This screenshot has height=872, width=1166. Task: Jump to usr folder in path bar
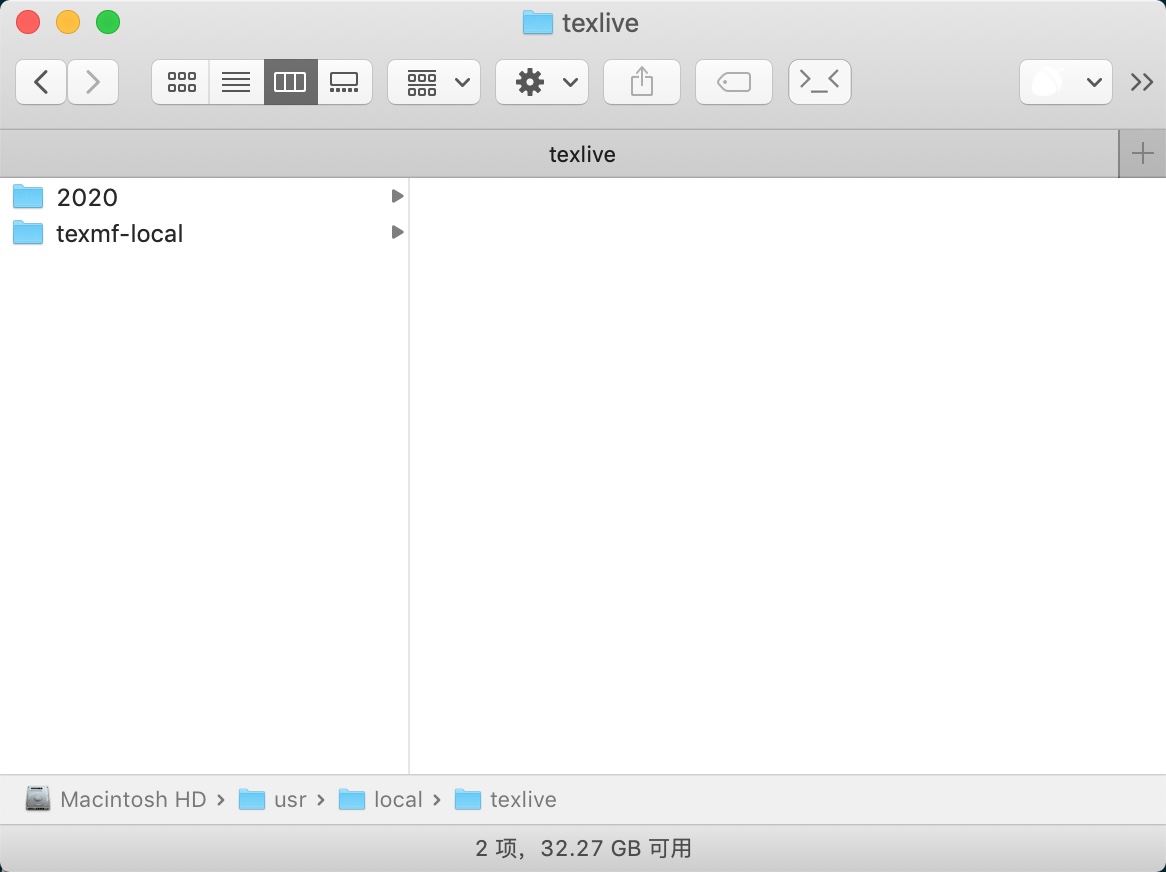click(290, 799)
